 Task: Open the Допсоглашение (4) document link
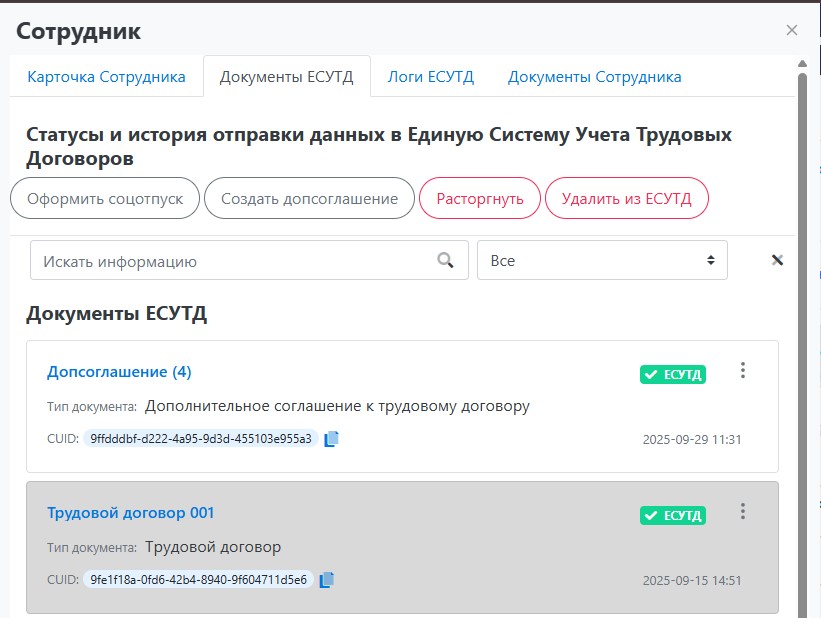click(119, 372)
